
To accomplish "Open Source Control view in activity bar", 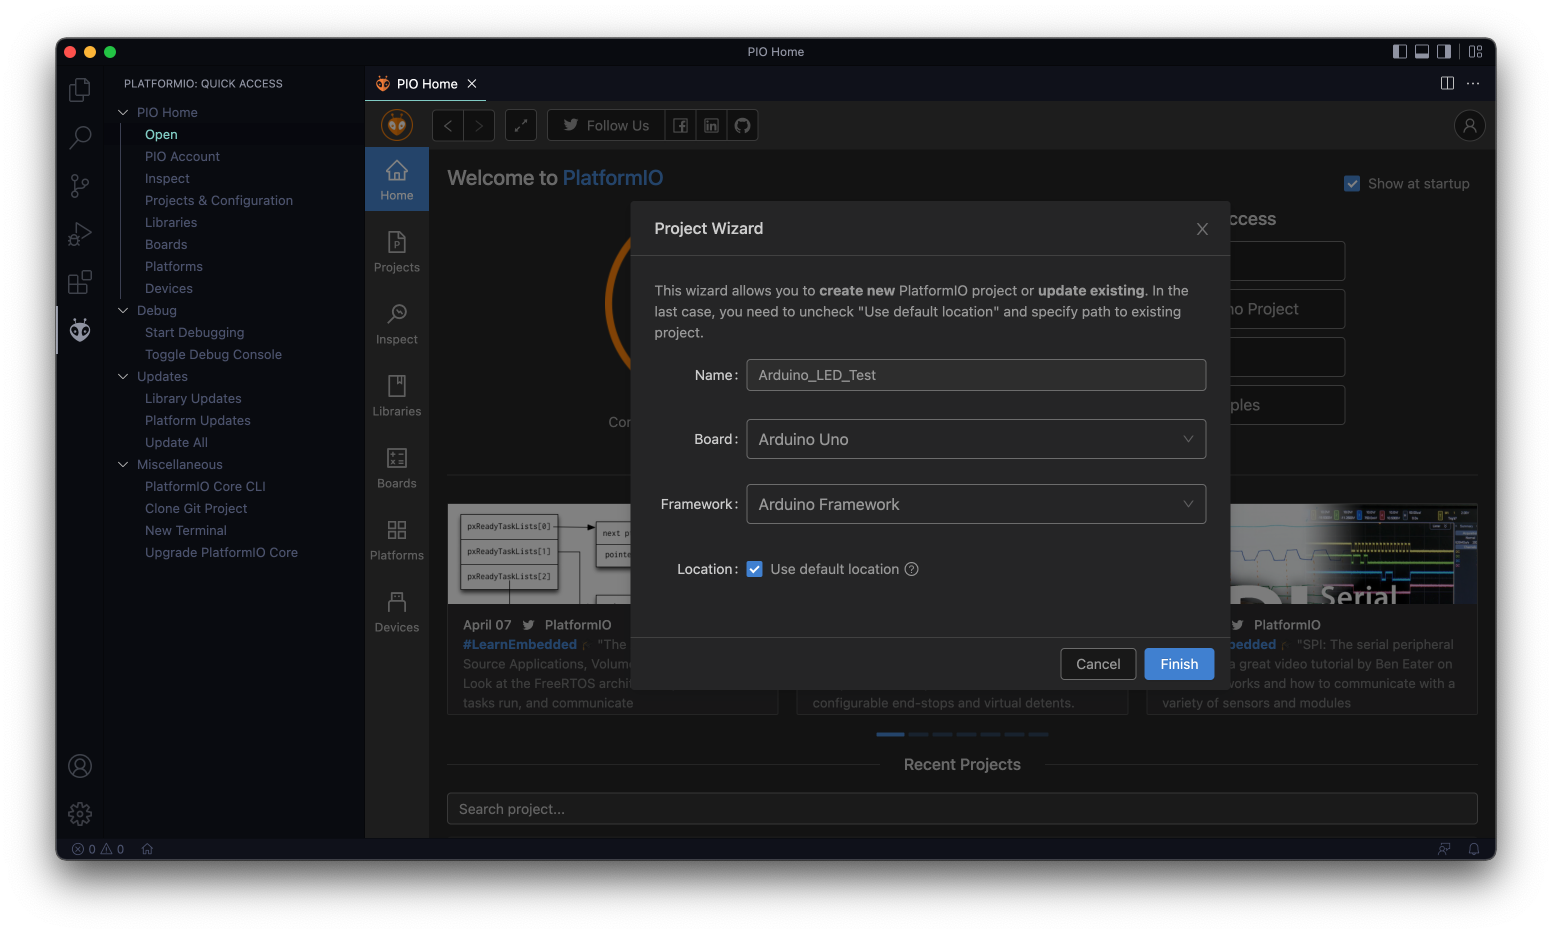I will point(80,185).
